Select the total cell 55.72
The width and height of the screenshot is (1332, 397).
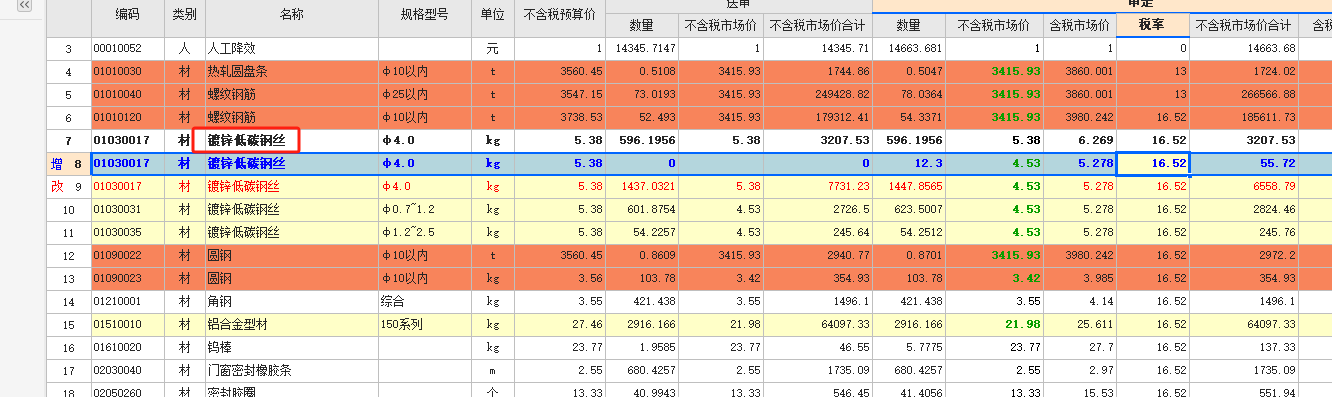coord(1244,163)
